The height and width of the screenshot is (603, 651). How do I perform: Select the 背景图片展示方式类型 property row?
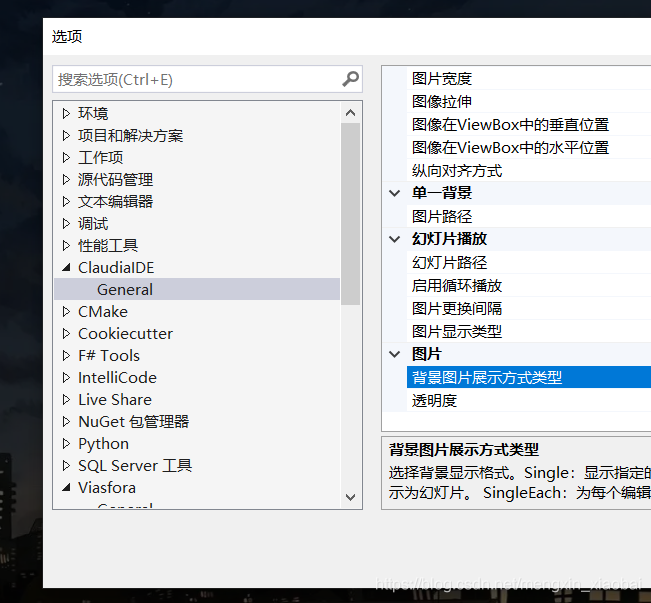pos(529,377)
